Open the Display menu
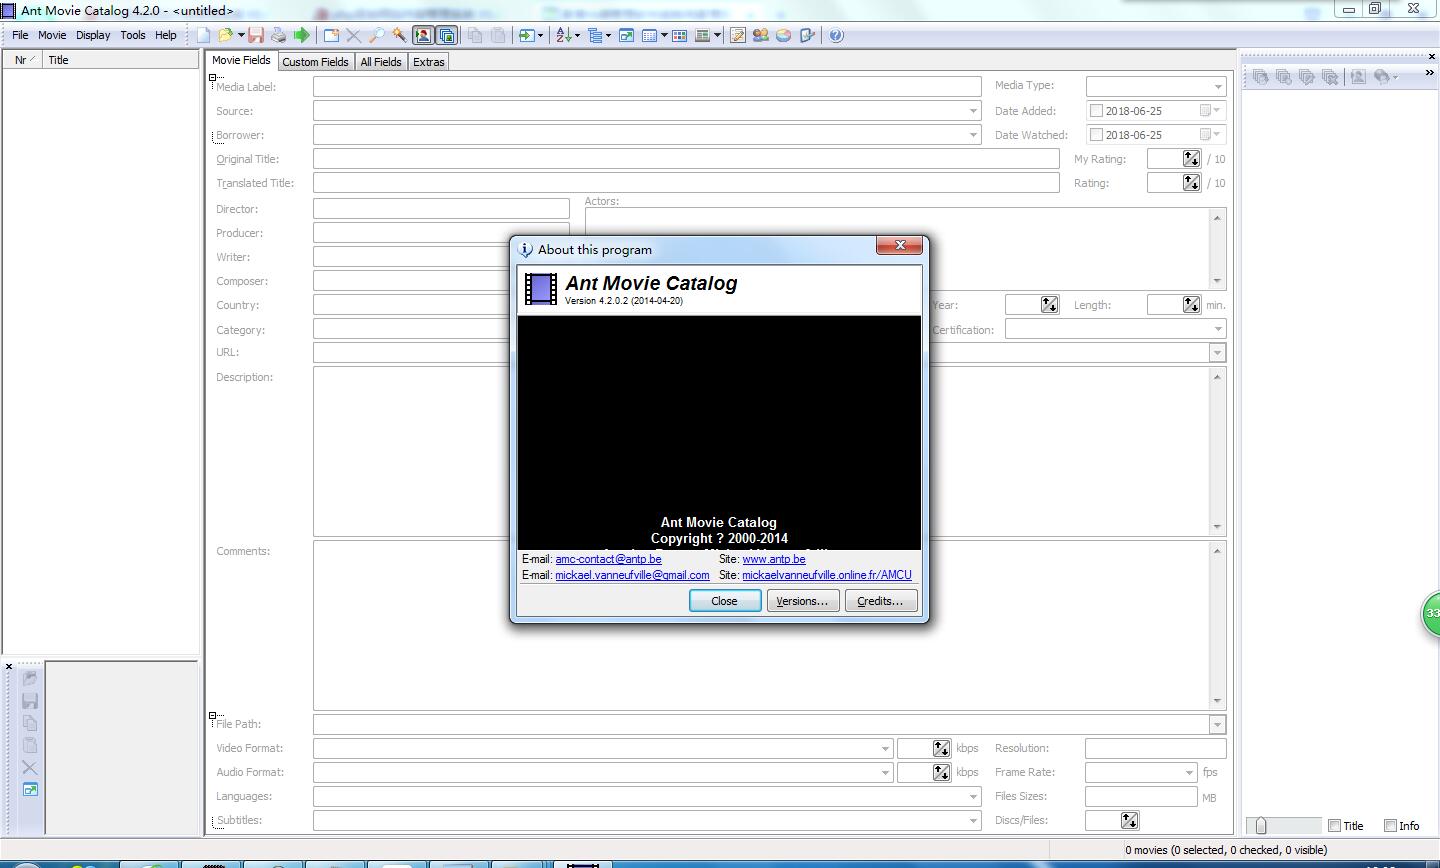The width and height of the screenshot is (1440, 868). (93, 35)
